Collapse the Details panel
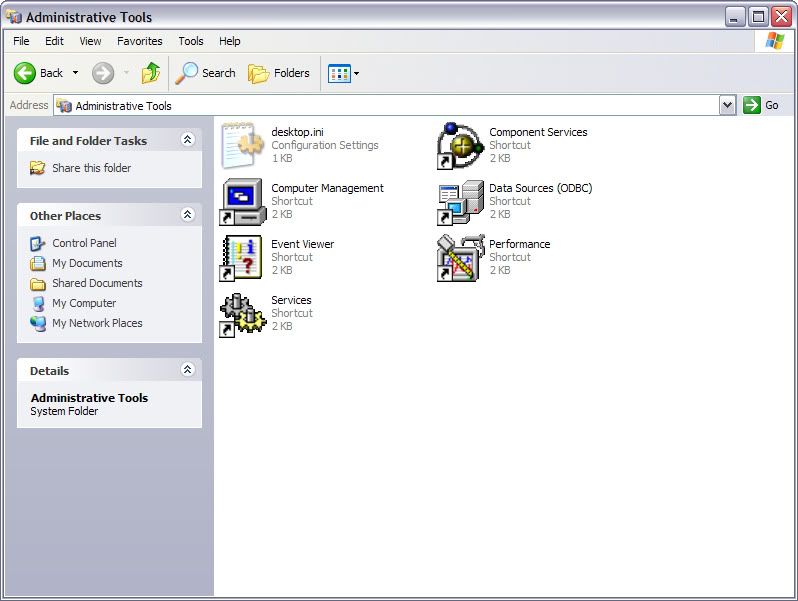 (187, 370)
